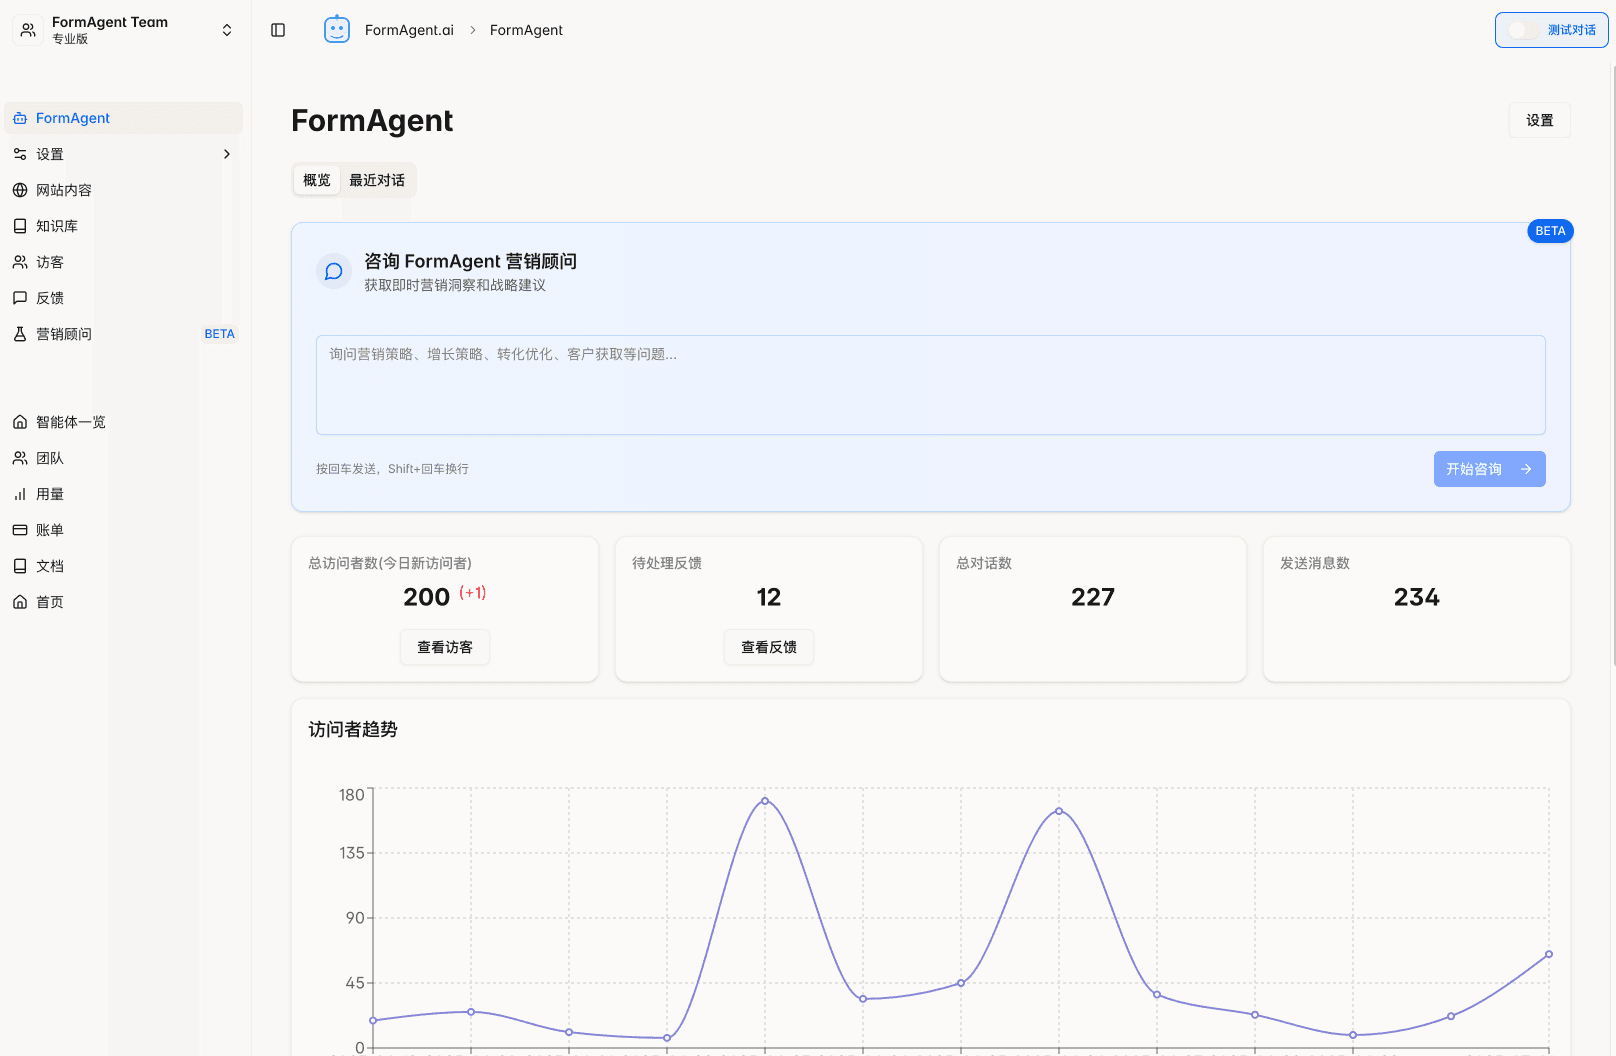Click the 访问者趋势 chart title
1616x1056 pixels.
pyautogui.click(x=353, y=729)
